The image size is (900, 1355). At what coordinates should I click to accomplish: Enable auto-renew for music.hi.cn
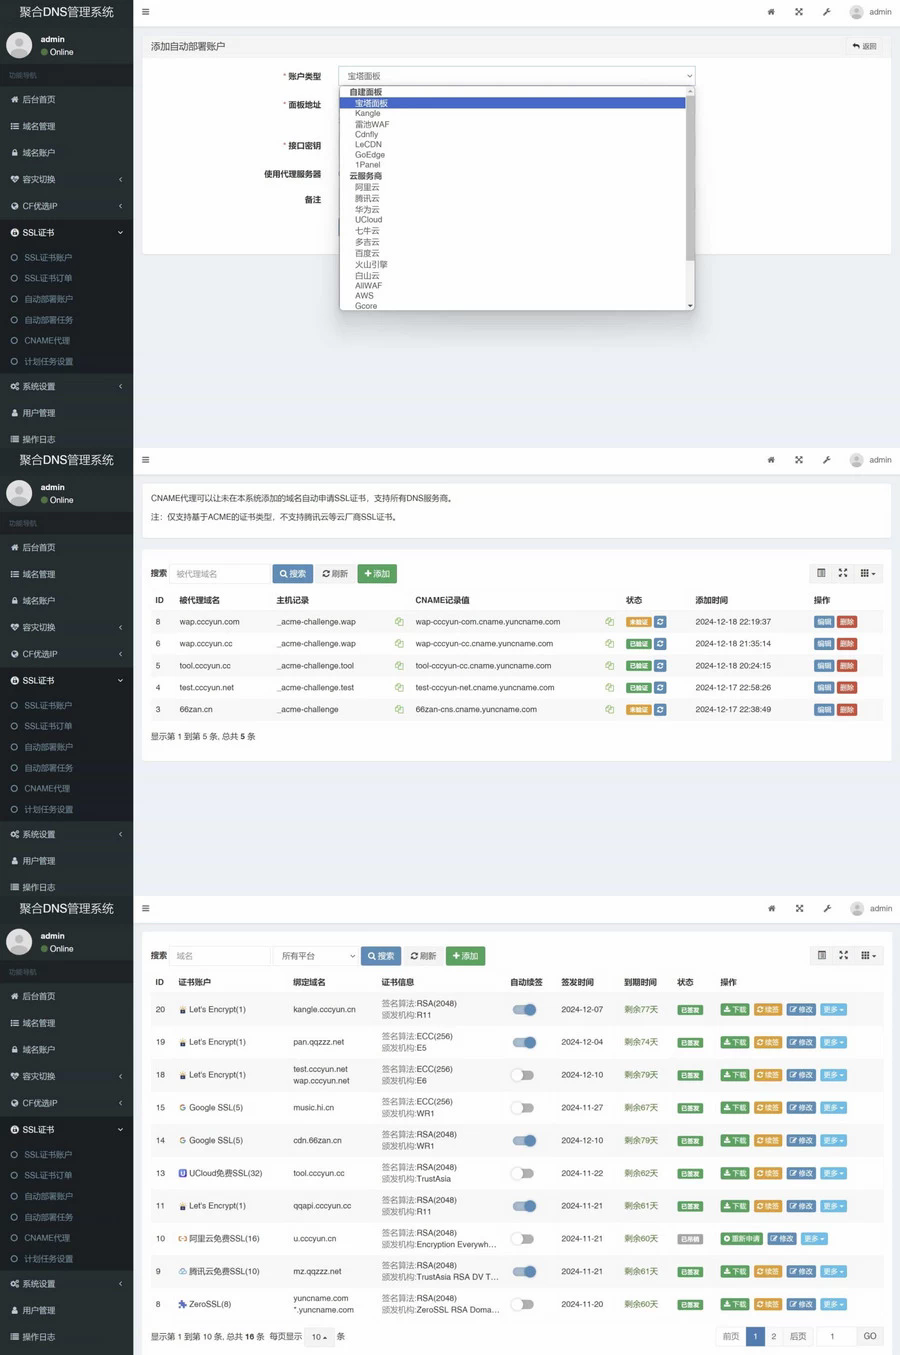click(522, 1108)
